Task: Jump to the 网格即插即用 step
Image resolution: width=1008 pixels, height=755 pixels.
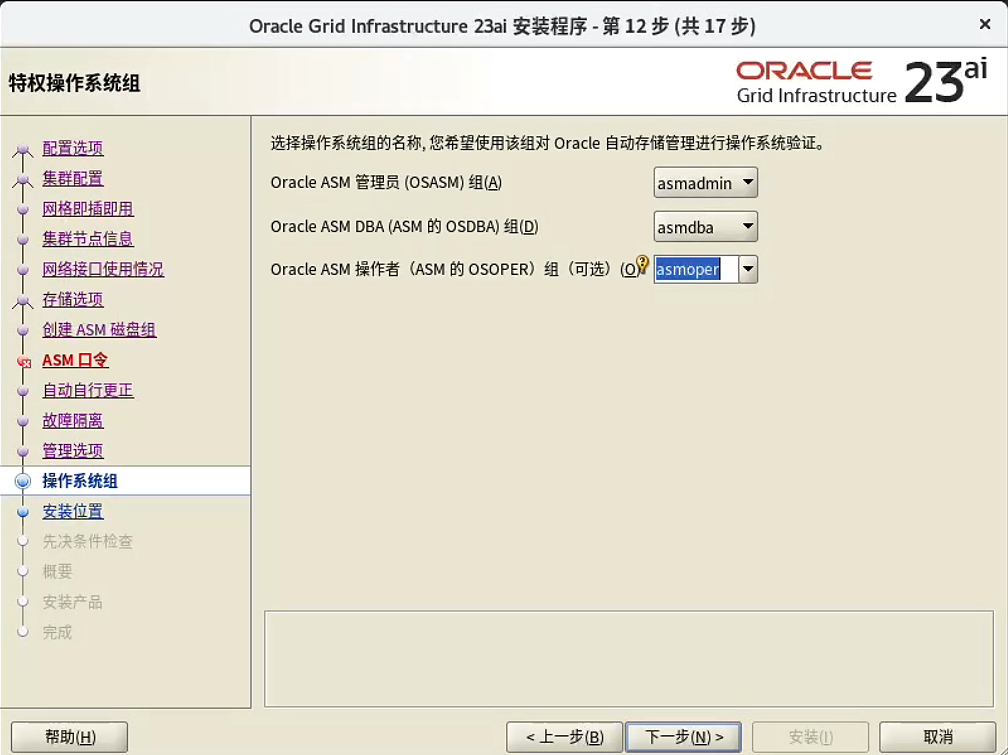Action: pyautogui.click(x=88, y=209)
